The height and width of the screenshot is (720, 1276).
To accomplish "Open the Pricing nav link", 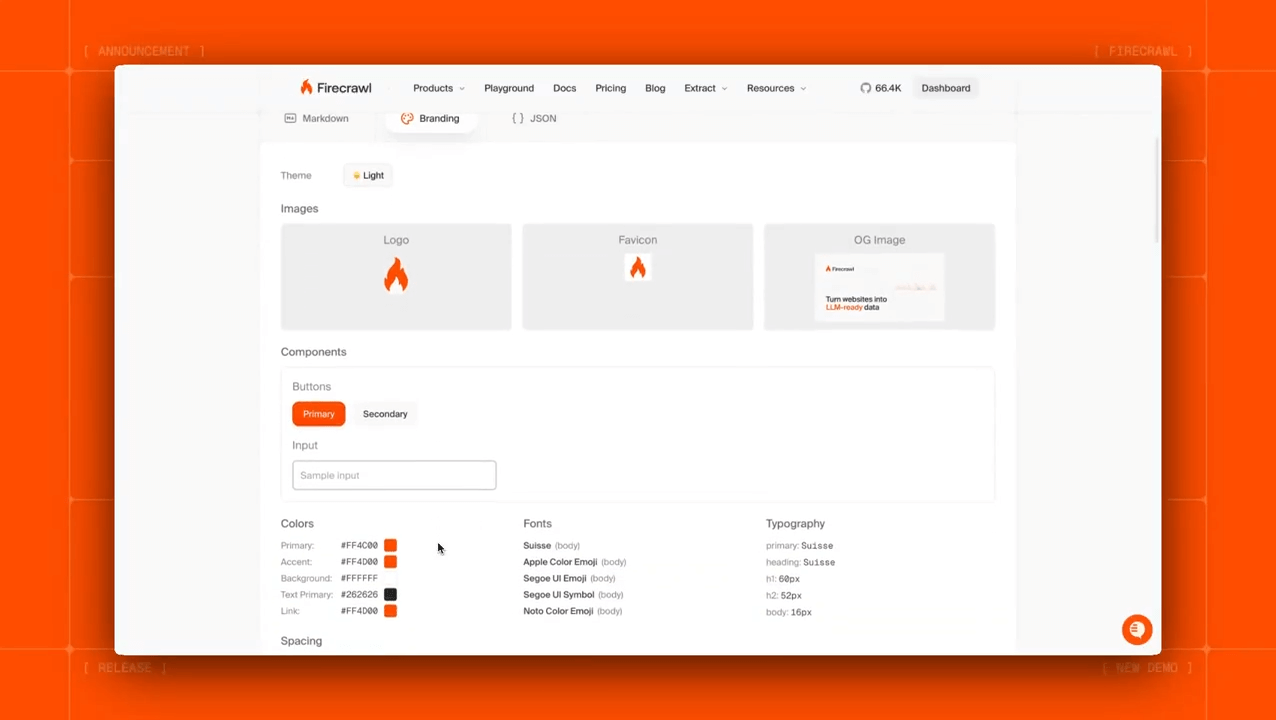I will point(610,88).
